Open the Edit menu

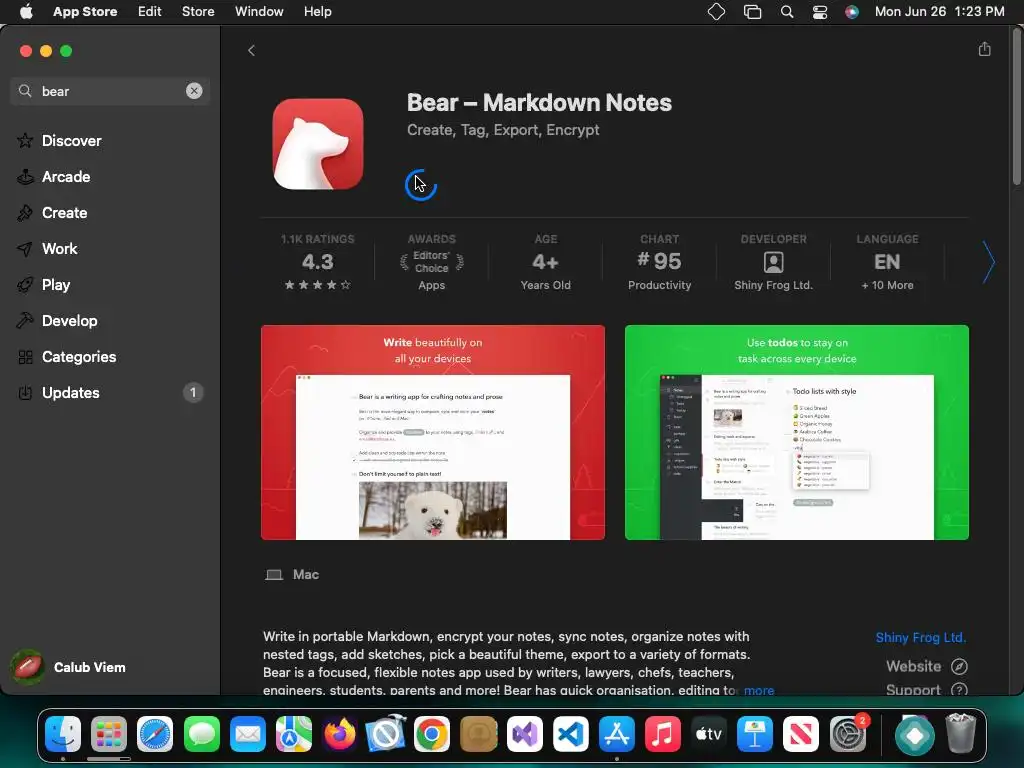[150, 12]
